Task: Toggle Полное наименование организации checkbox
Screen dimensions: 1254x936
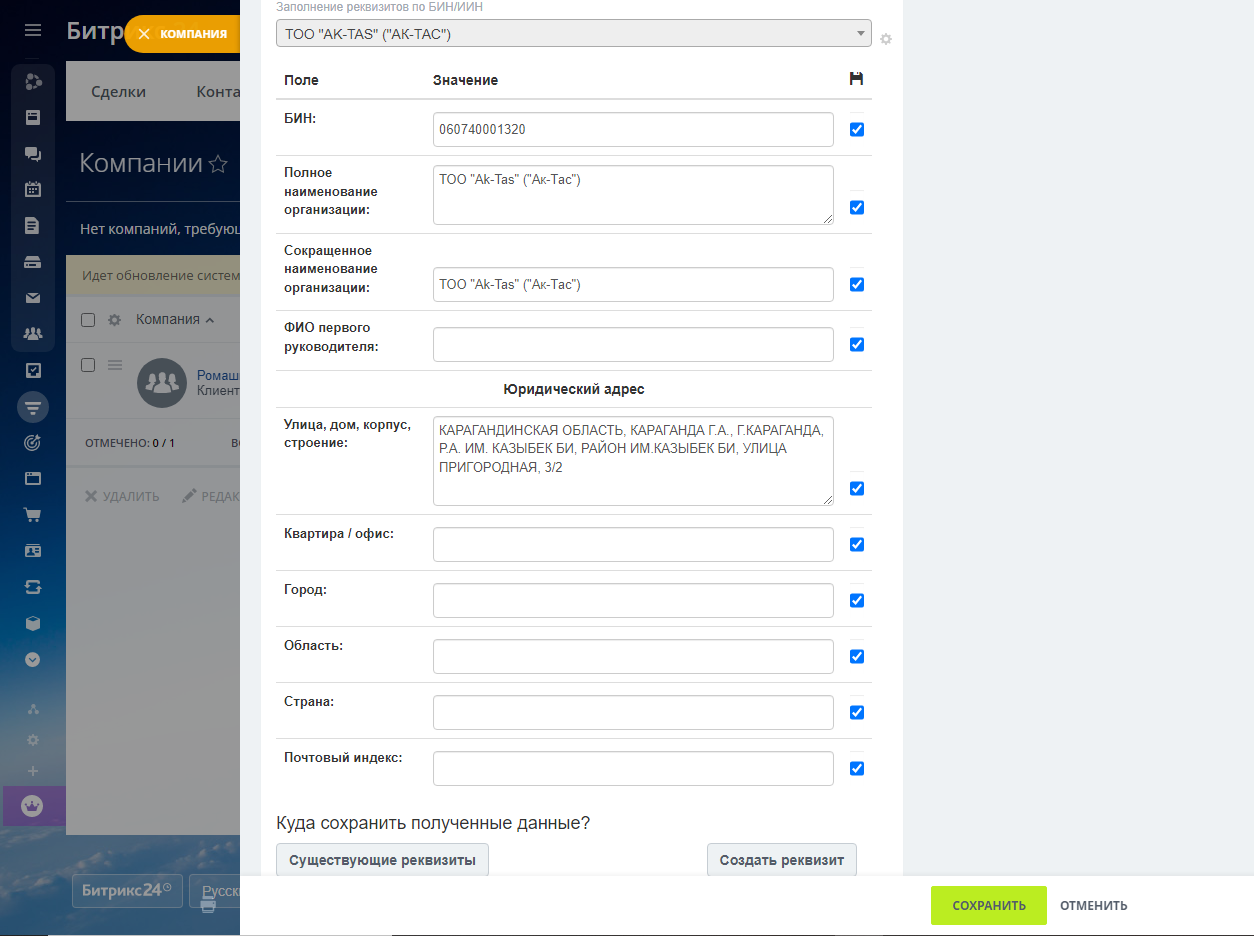Action: 857,208
